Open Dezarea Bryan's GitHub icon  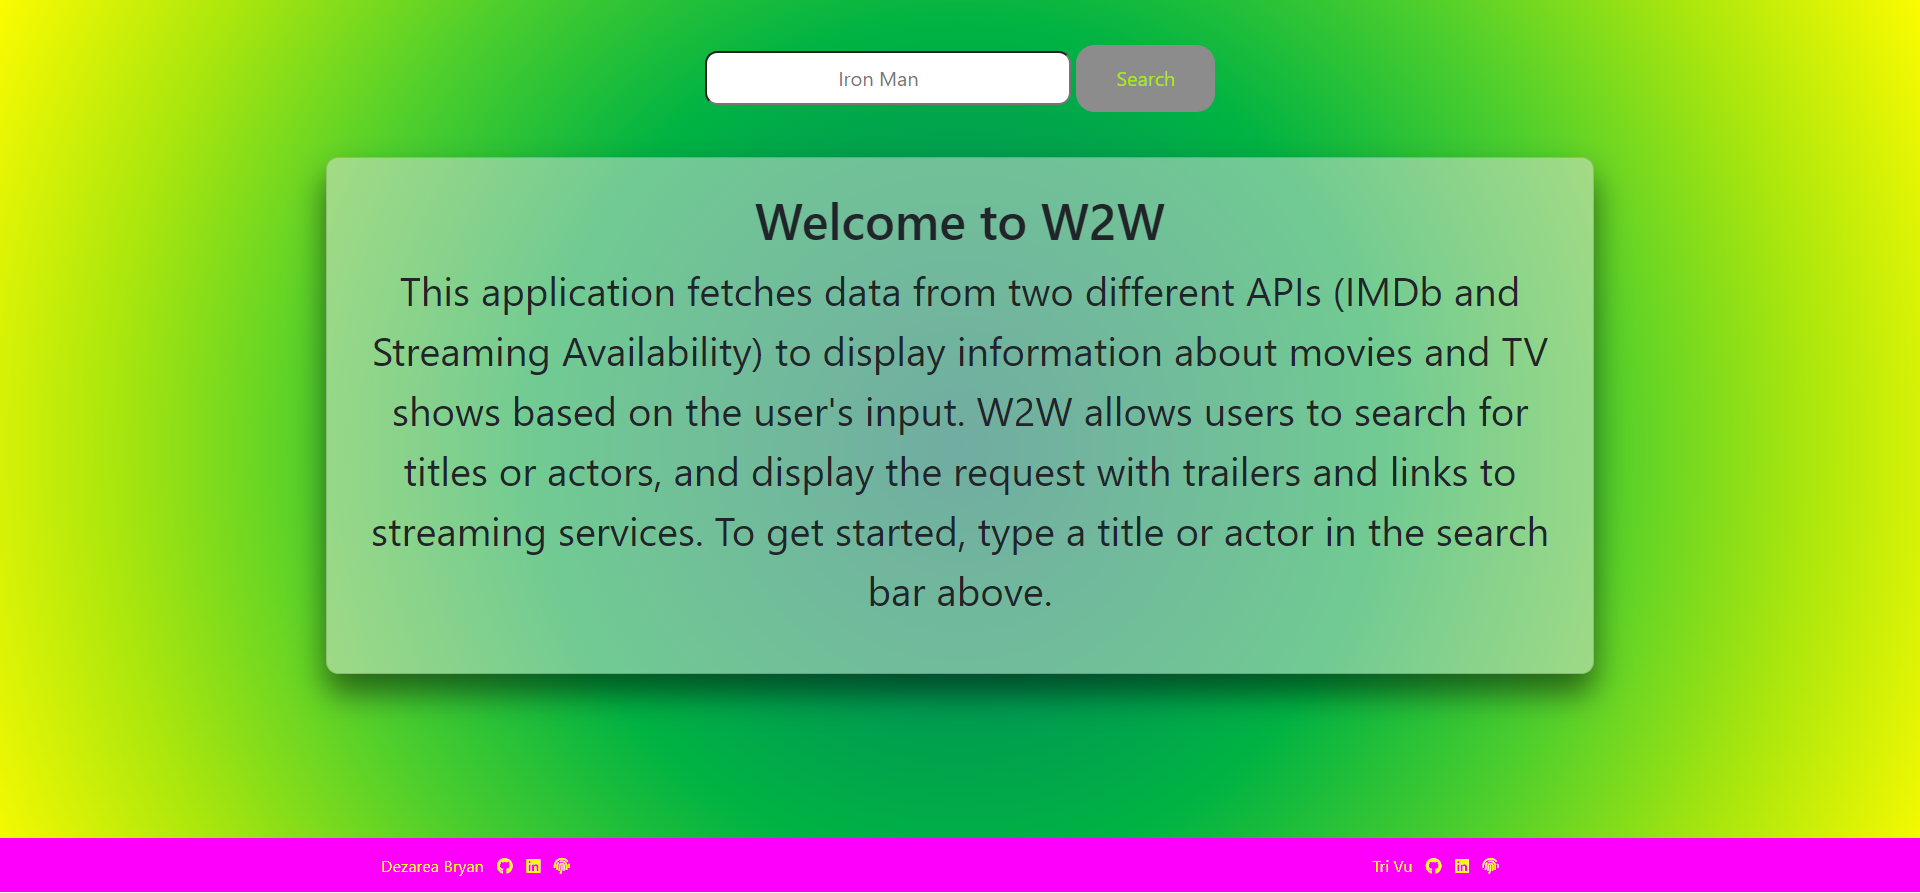tap(505, 866)
